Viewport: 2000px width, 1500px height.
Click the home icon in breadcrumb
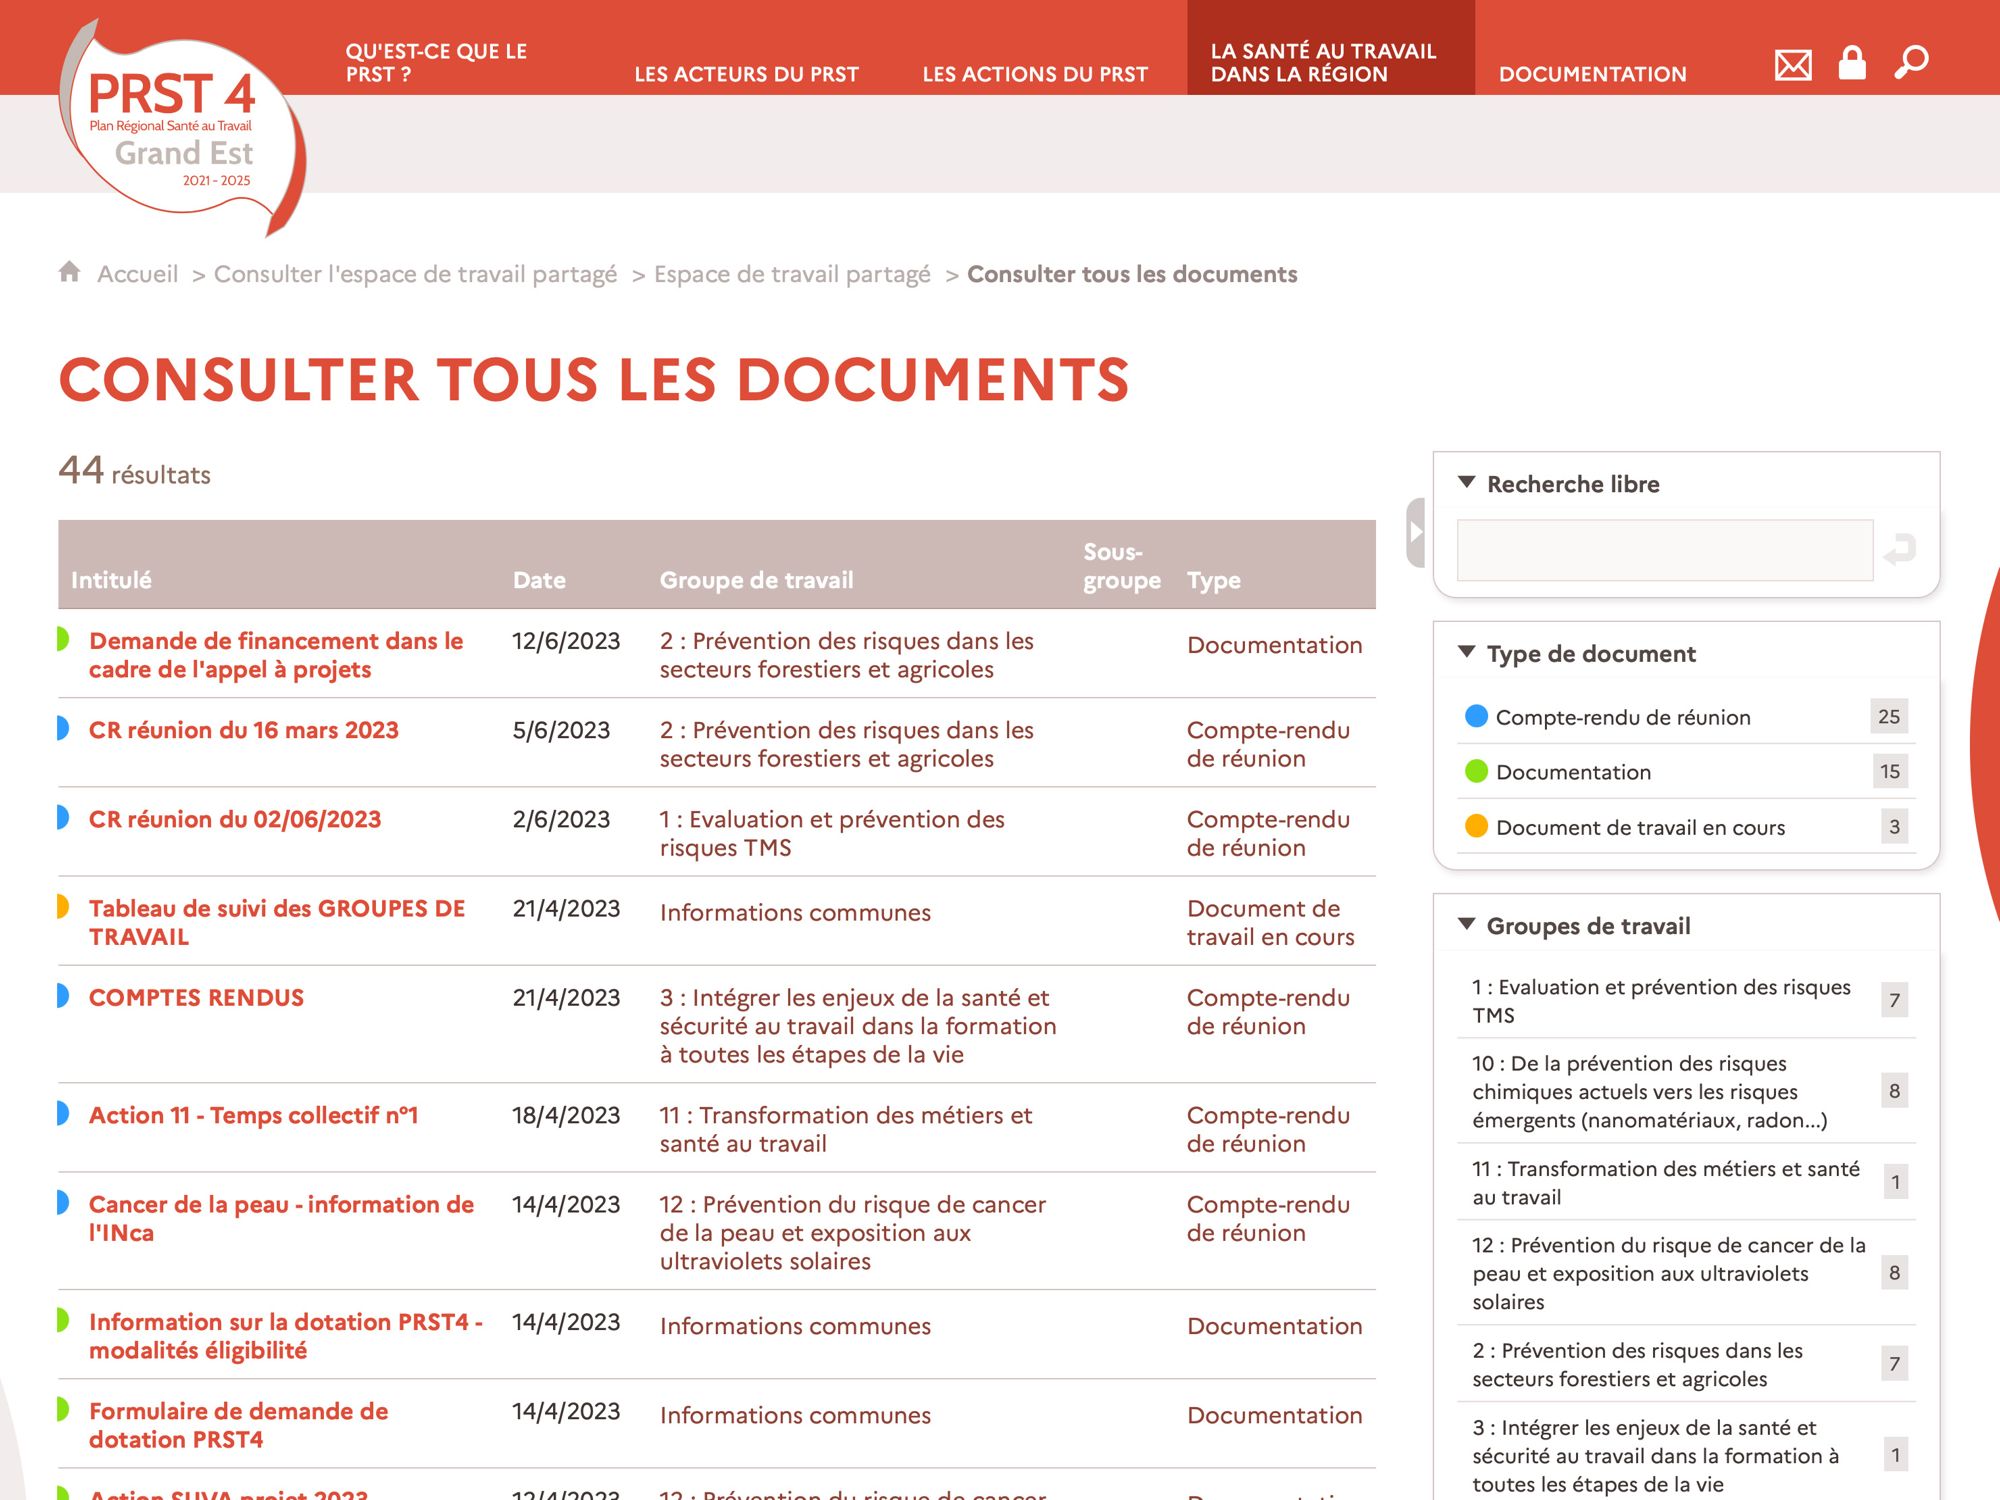(69, 272)
